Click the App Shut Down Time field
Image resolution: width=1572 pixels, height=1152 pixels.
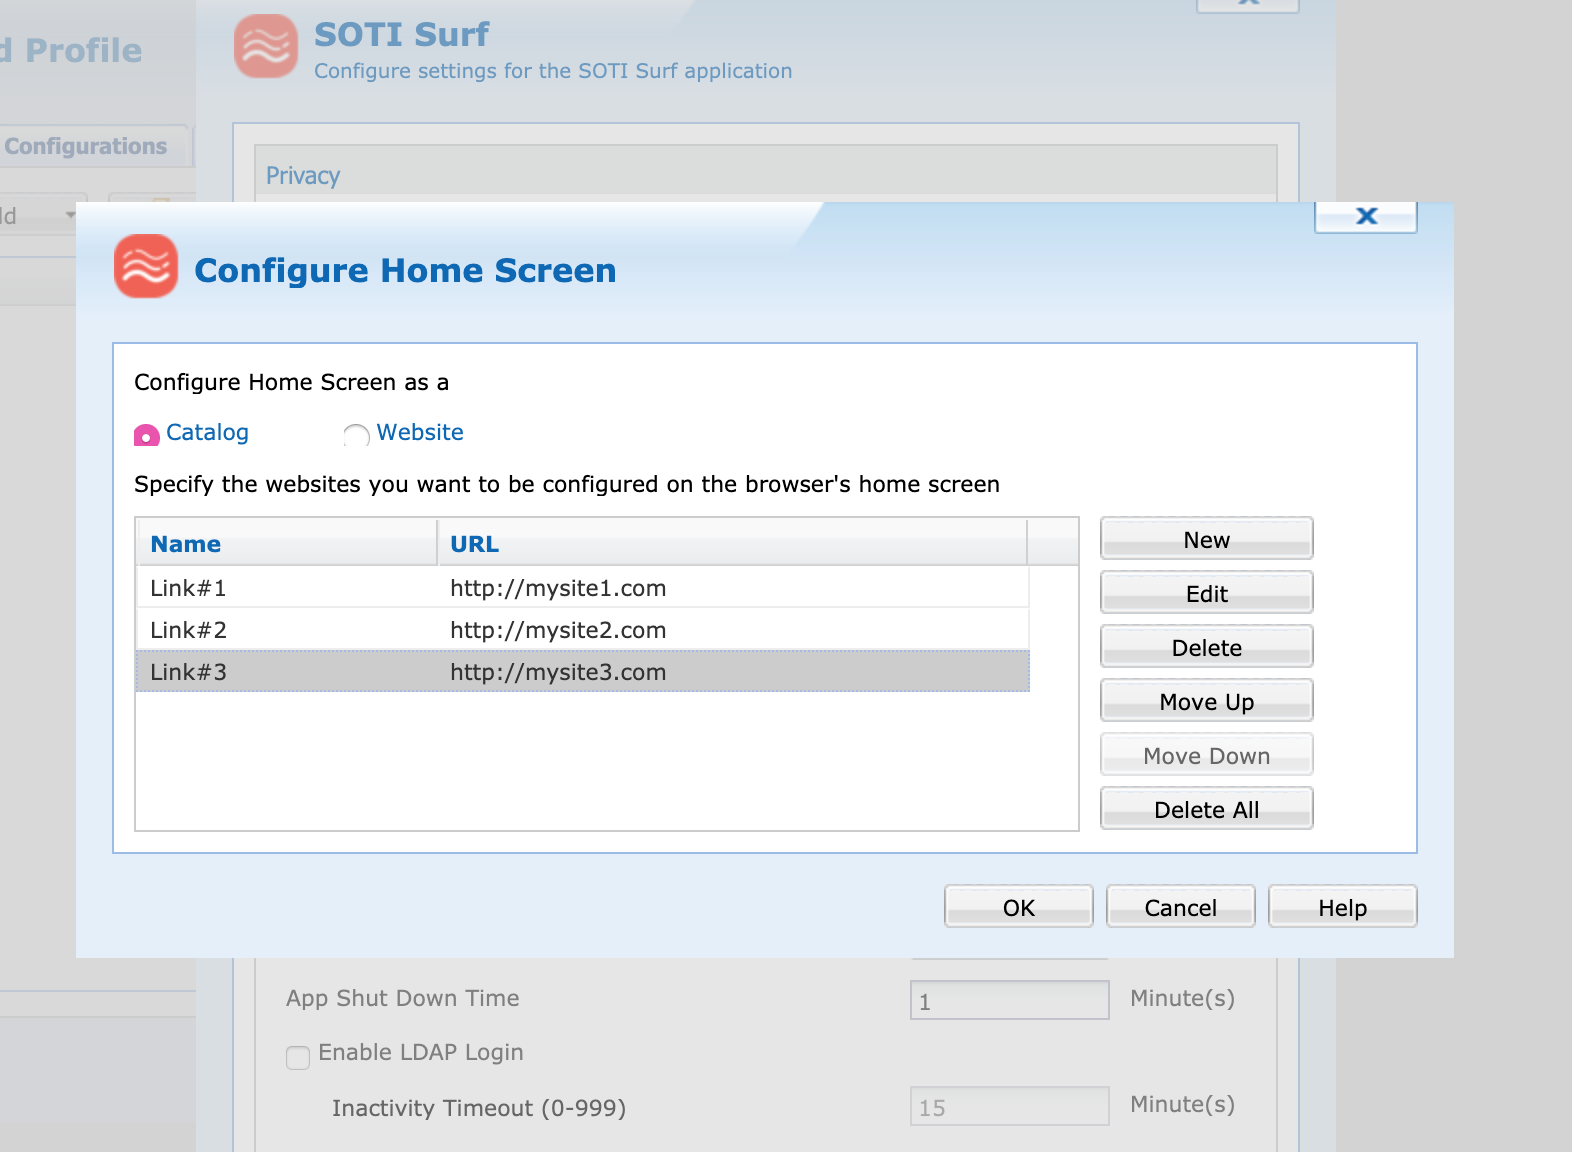(x=1009, y=1000)
